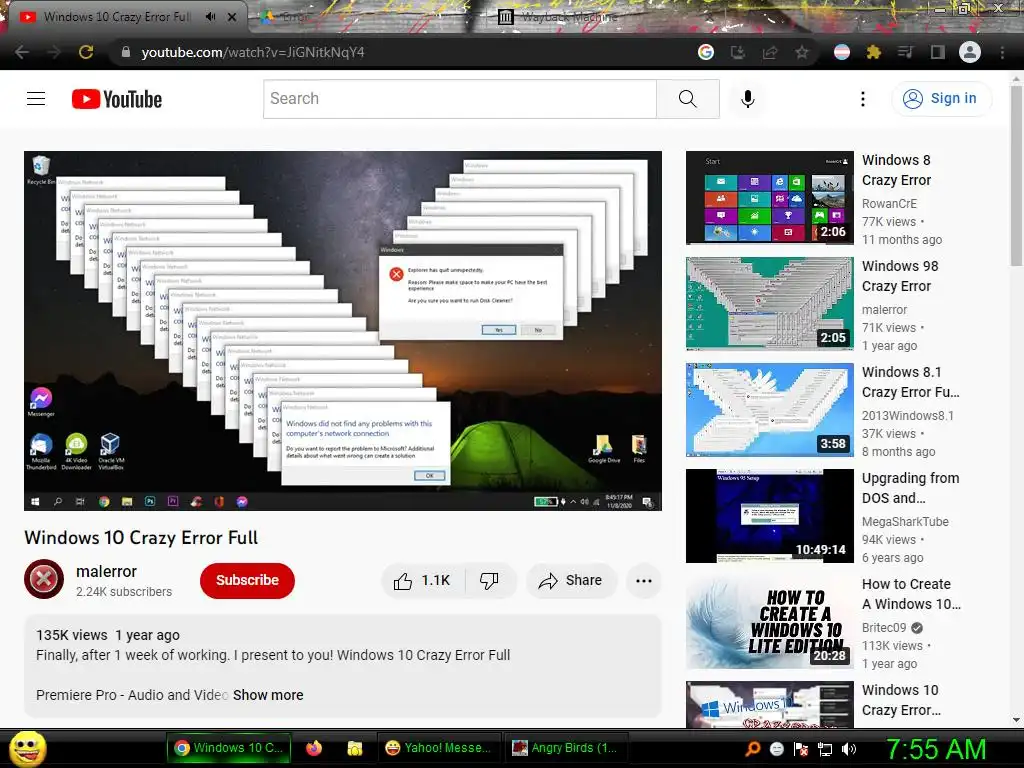Switch to Yahoo! Messenger taskbar window

point(439,748)
